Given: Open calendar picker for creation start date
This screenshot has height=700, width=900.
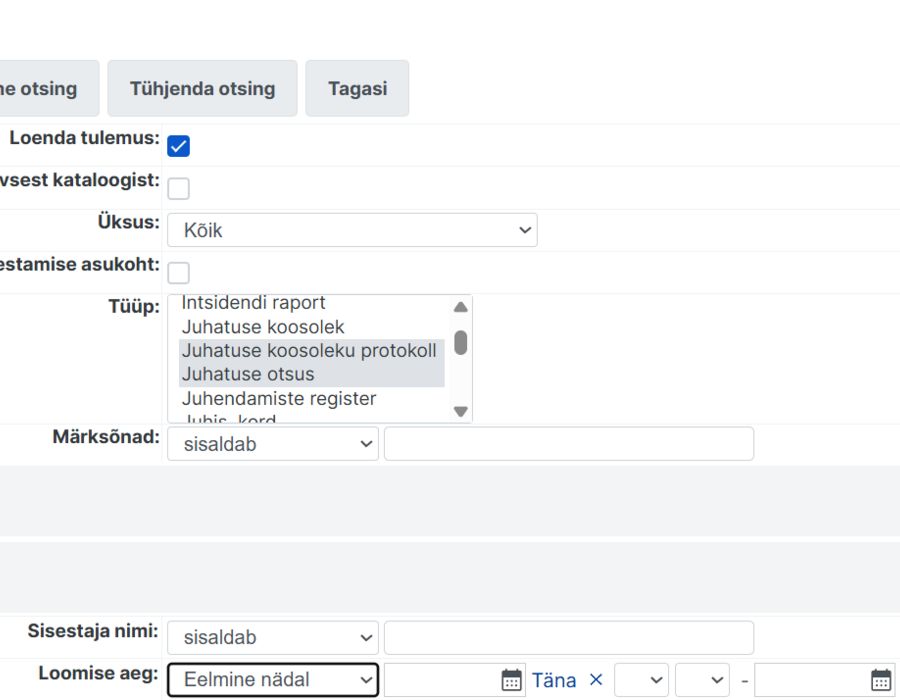Looking at the screenshot, I should pos(511,680).
